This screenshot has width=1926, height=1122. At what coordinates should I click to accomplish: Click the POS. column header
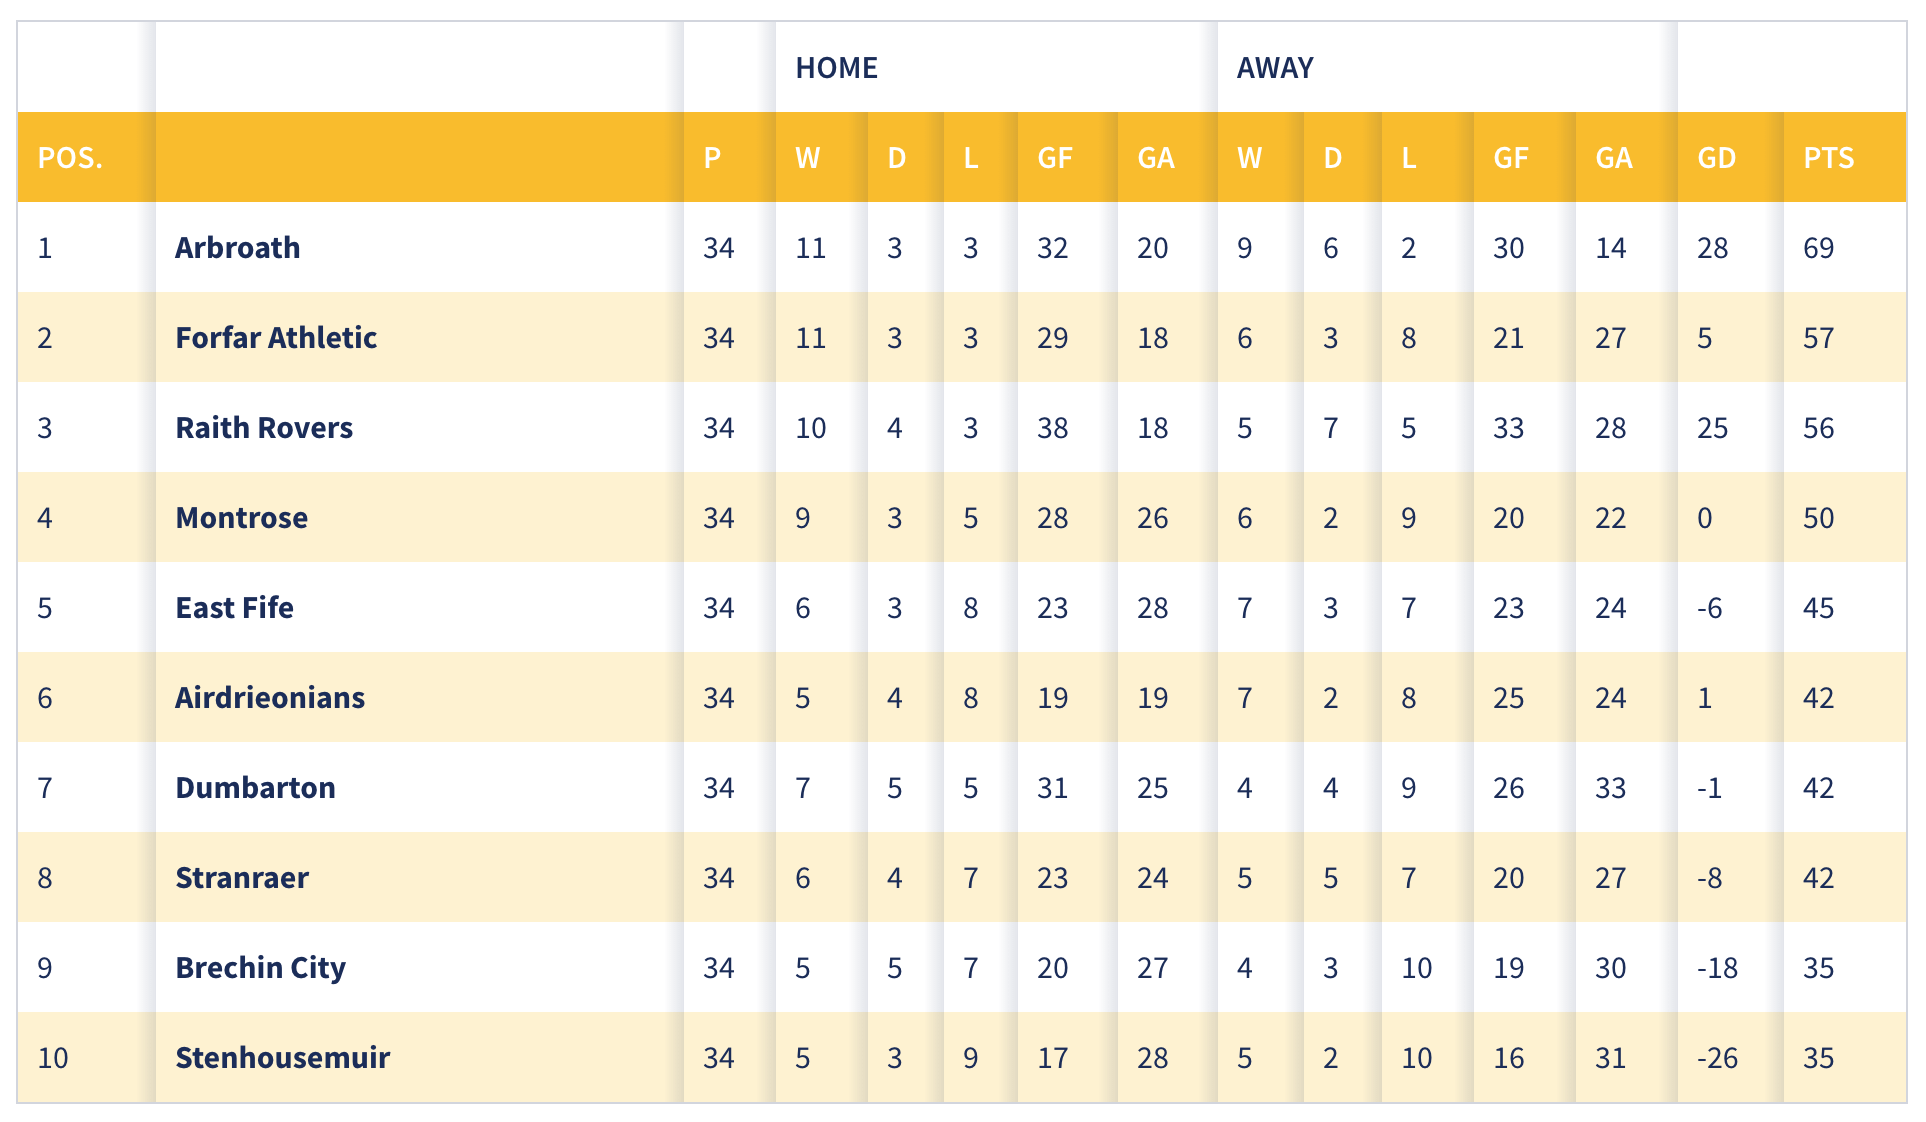click(x=70, y=158)
